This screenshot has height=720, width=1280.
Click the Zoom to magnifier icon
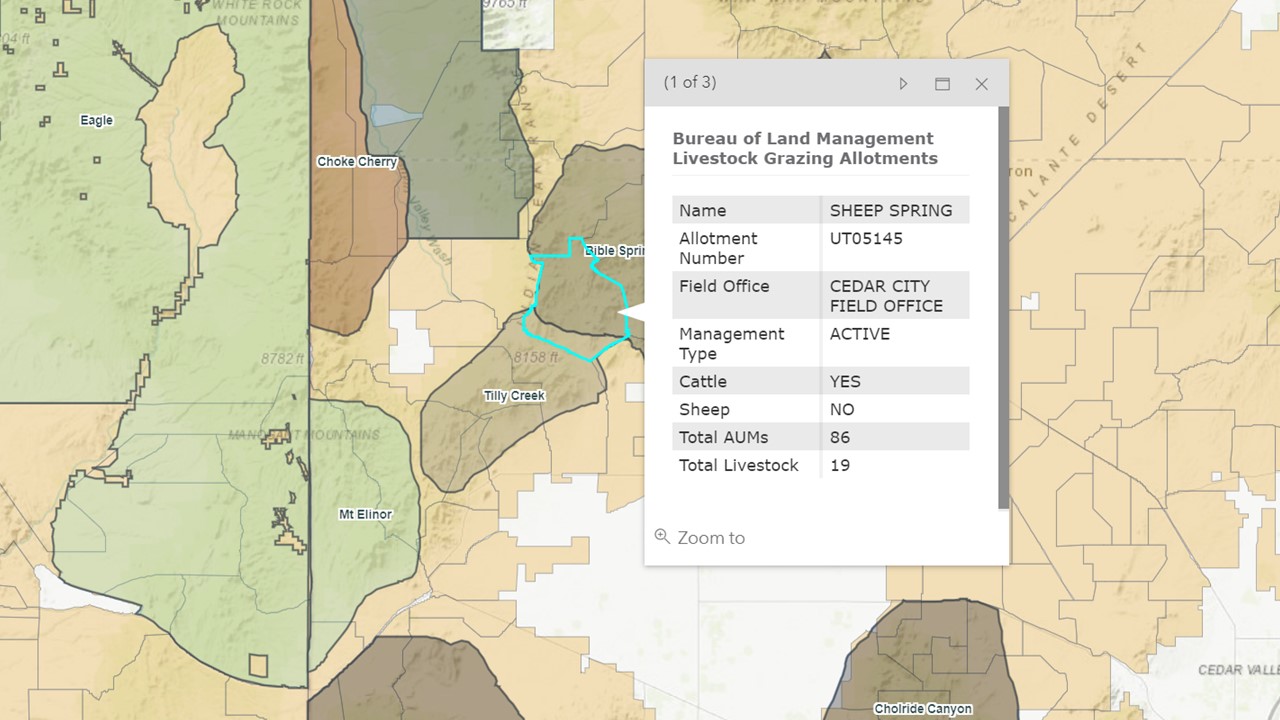[x=661, y=536]
